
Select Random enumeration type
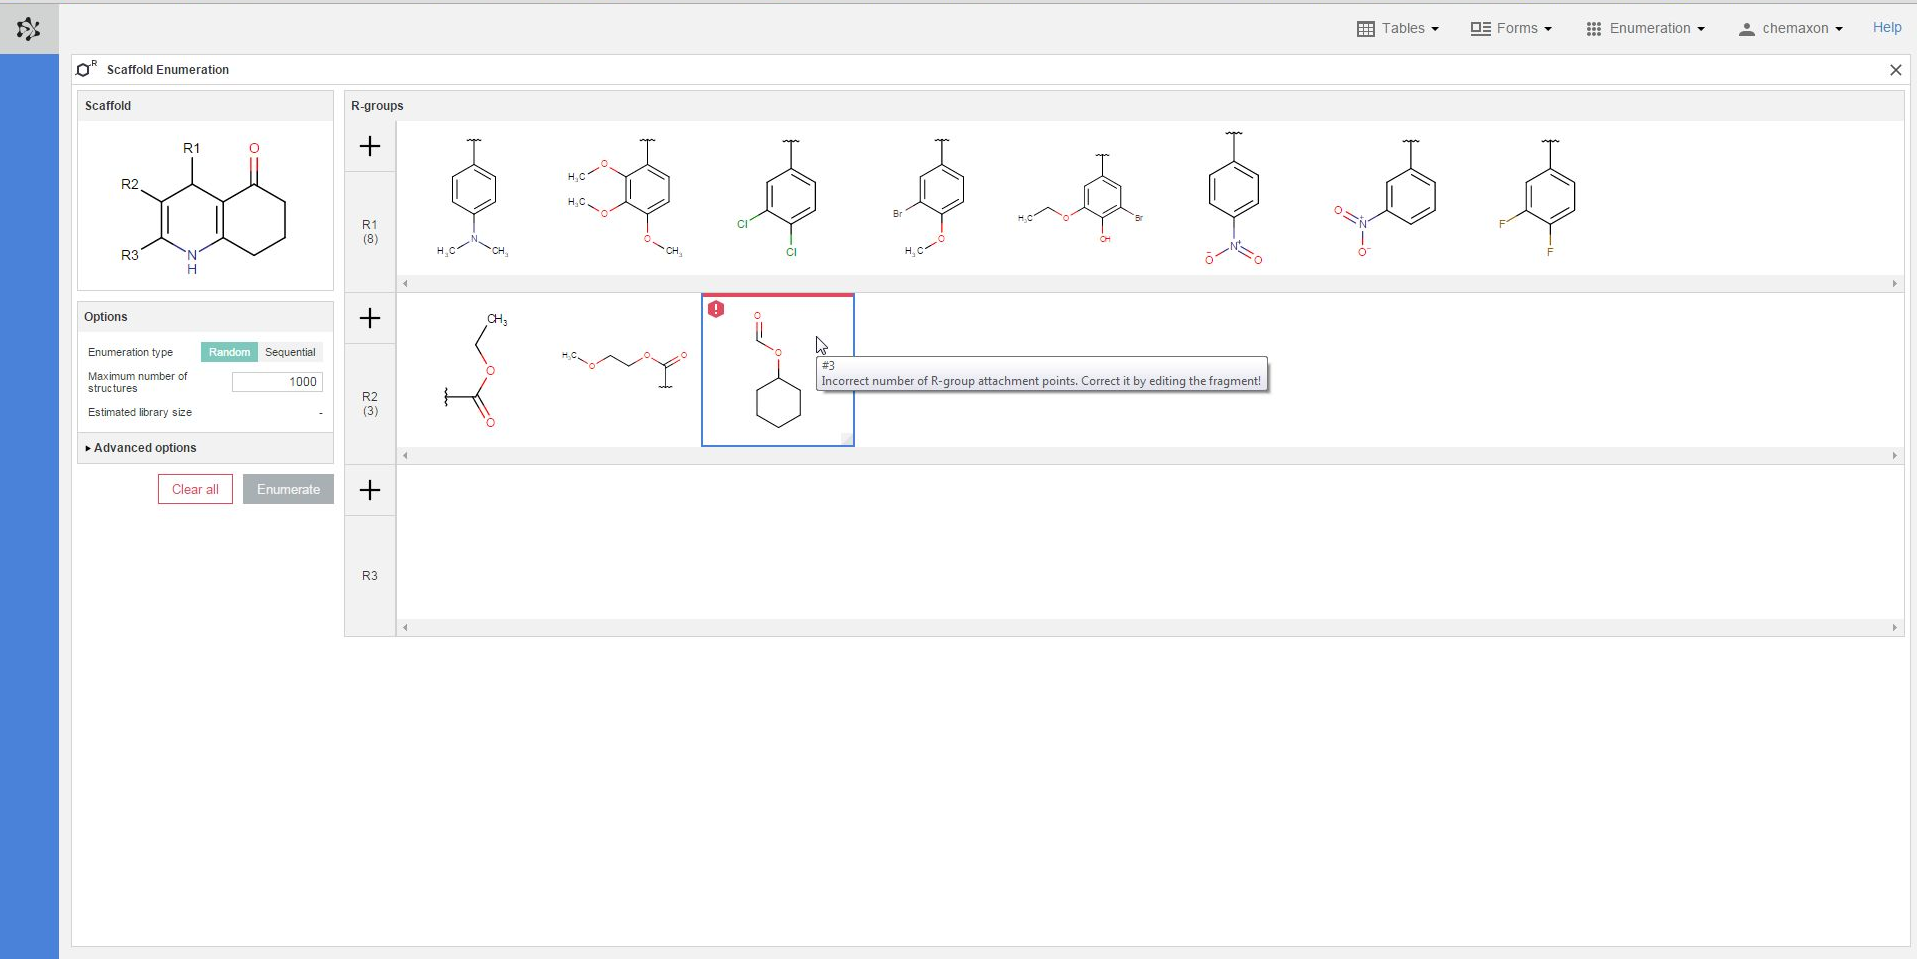point(229,352)
